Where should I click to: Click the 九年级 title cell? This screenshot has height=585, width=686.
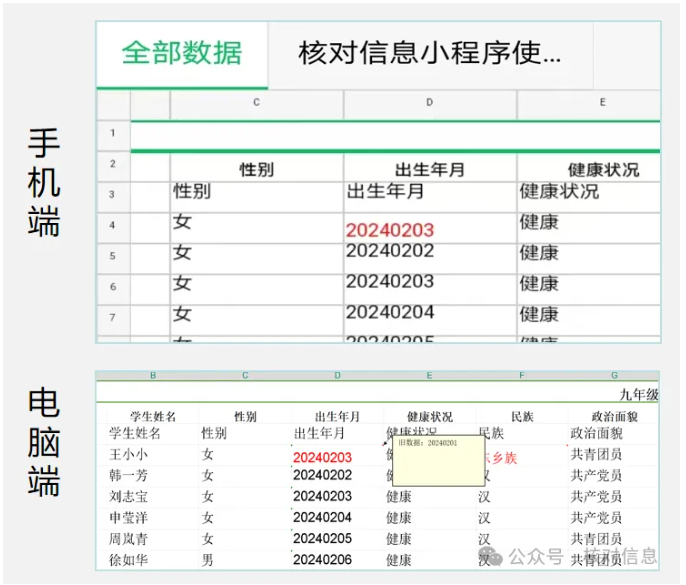(639, 395)
